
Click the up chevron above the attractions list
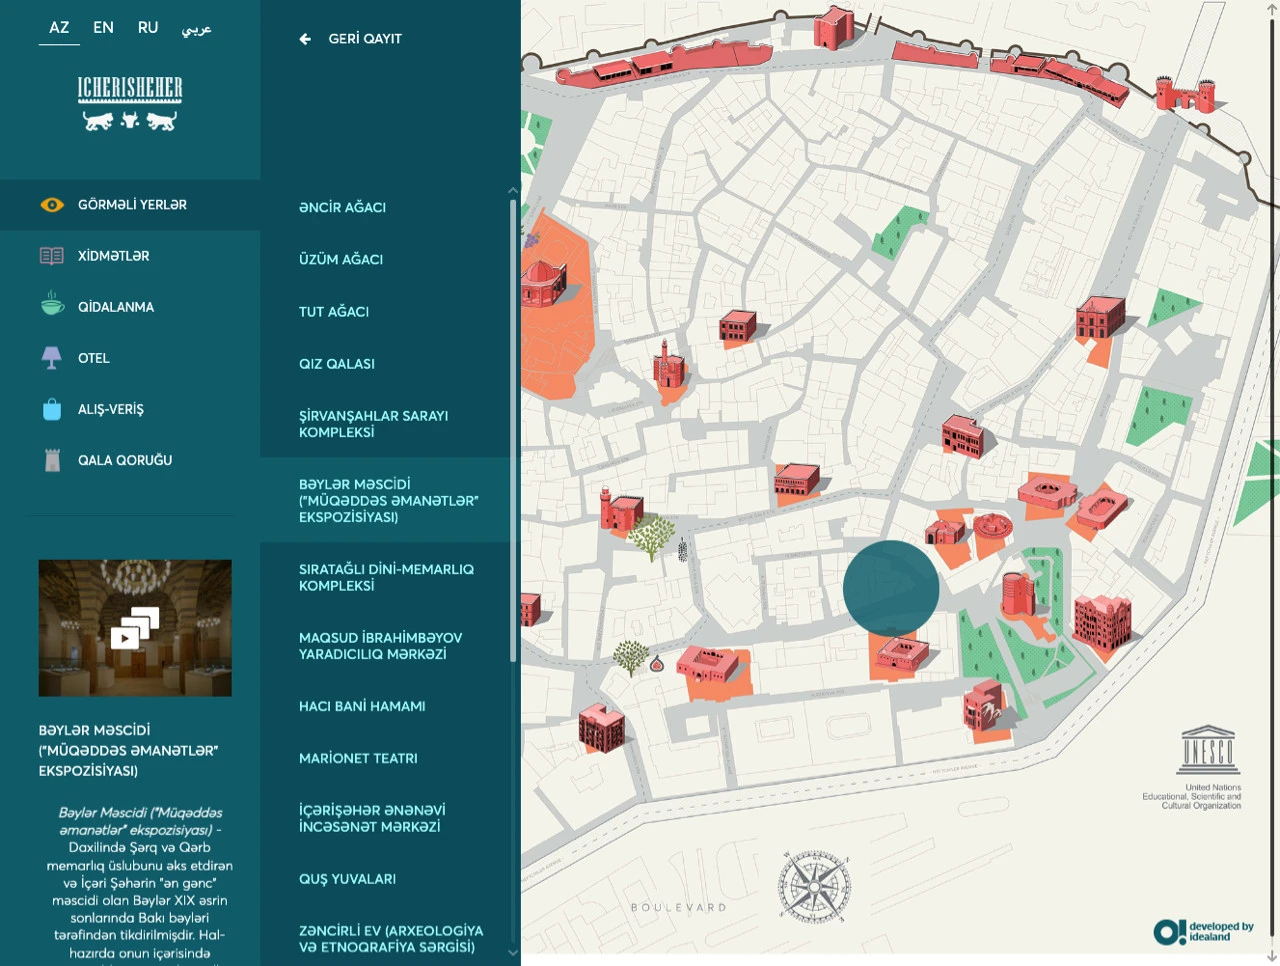coord(513,190)
